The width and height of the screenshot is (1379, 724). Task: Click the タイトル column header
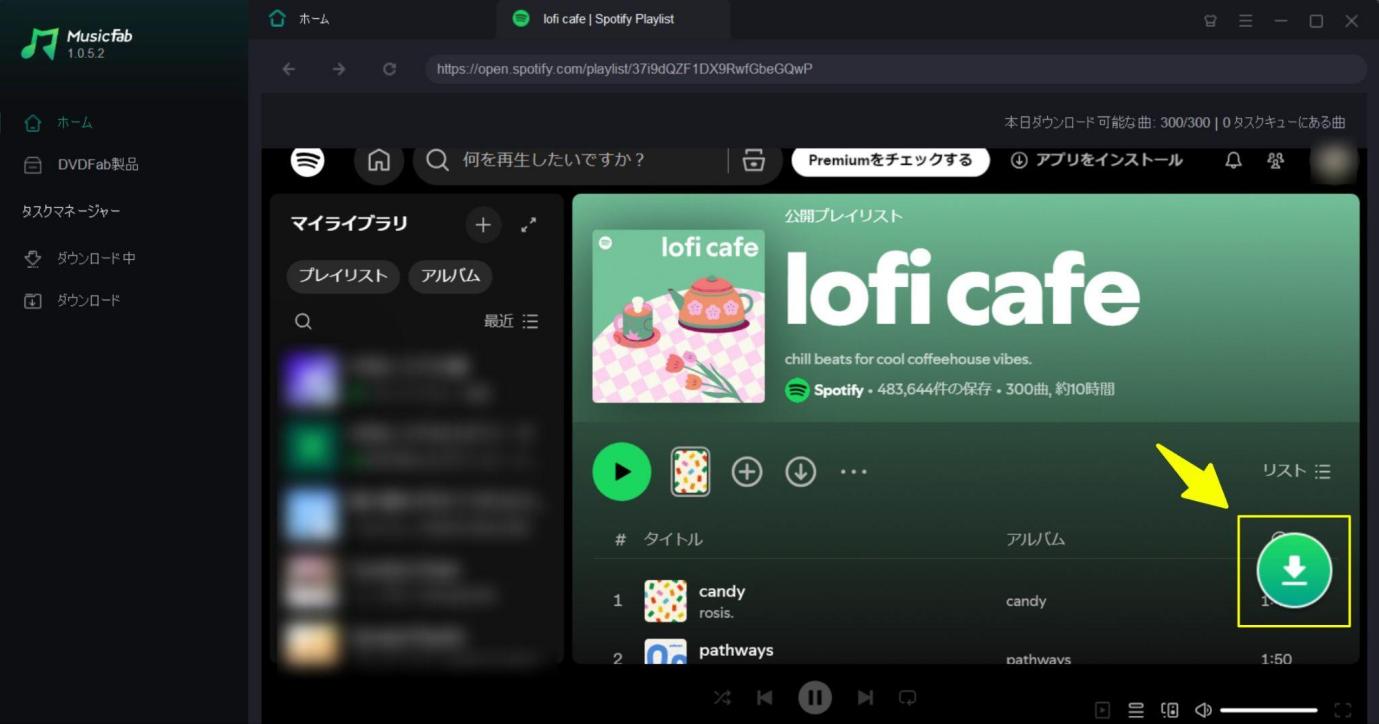pyautogui.click(x=673, y=539)
